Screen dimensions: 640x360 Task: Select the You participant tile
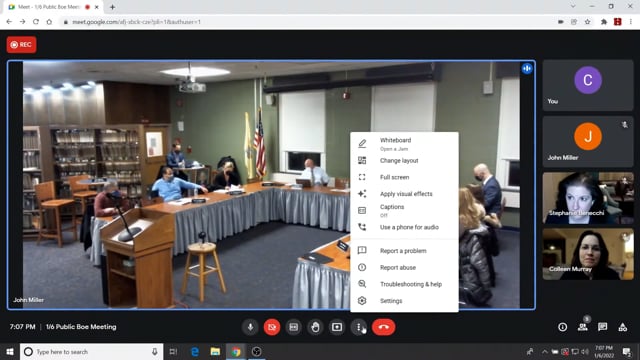tap(588, 86)
